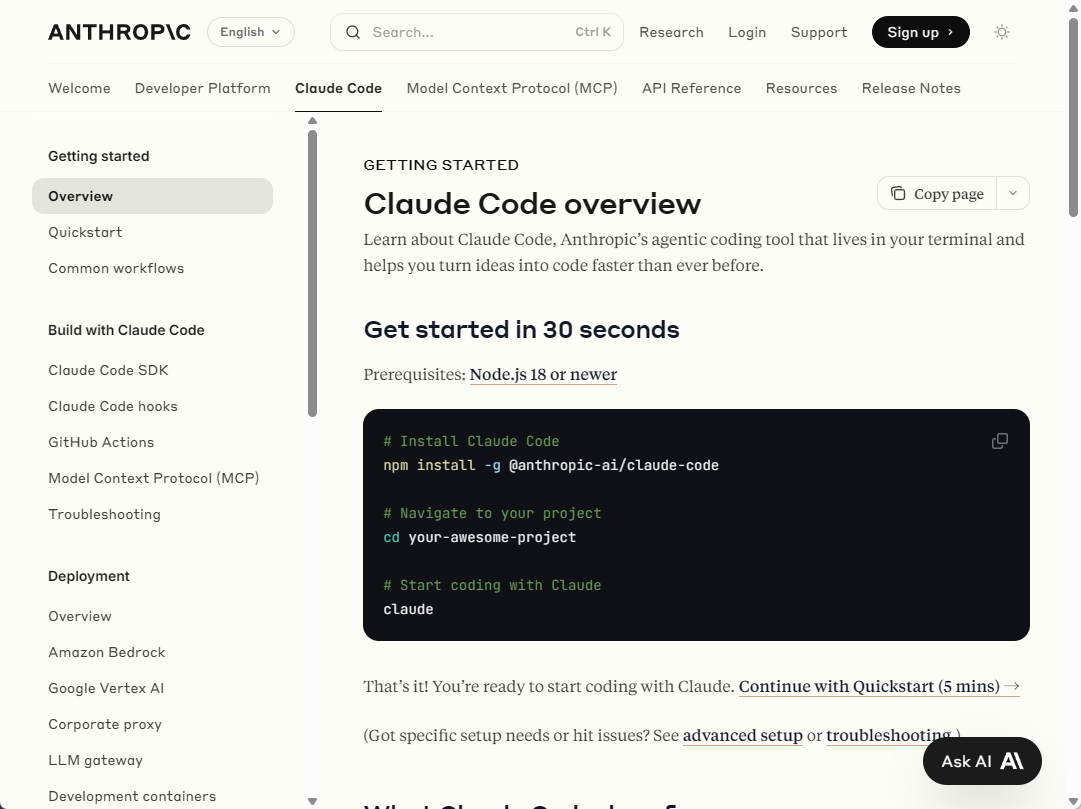
Task: Click the Anthropic logo
Action: [119, 32]
